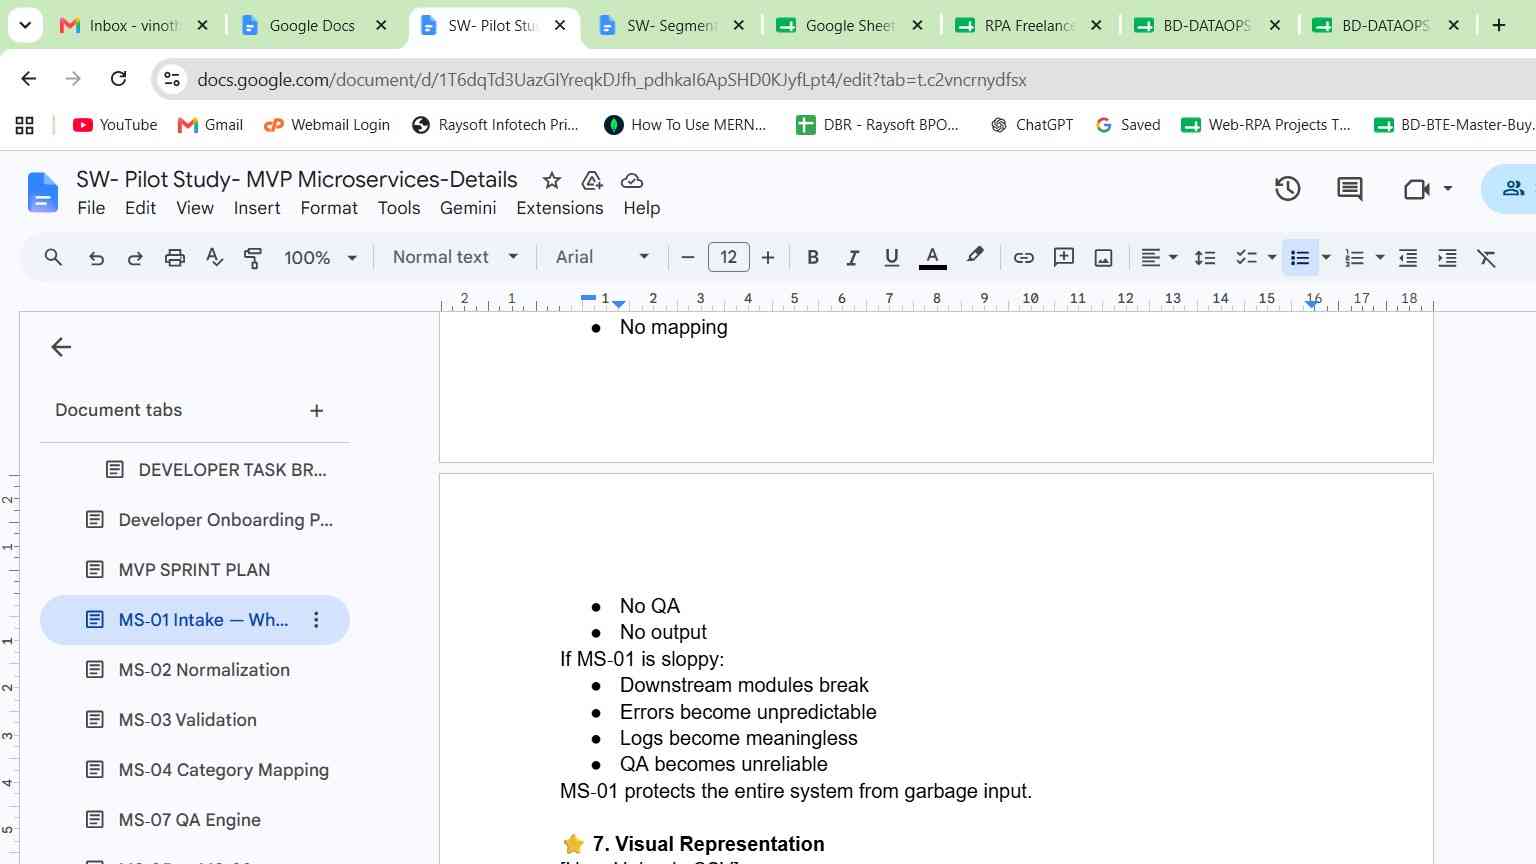Open version history clock icon
Screen dimensions: 1536x864
[1287, 188]
